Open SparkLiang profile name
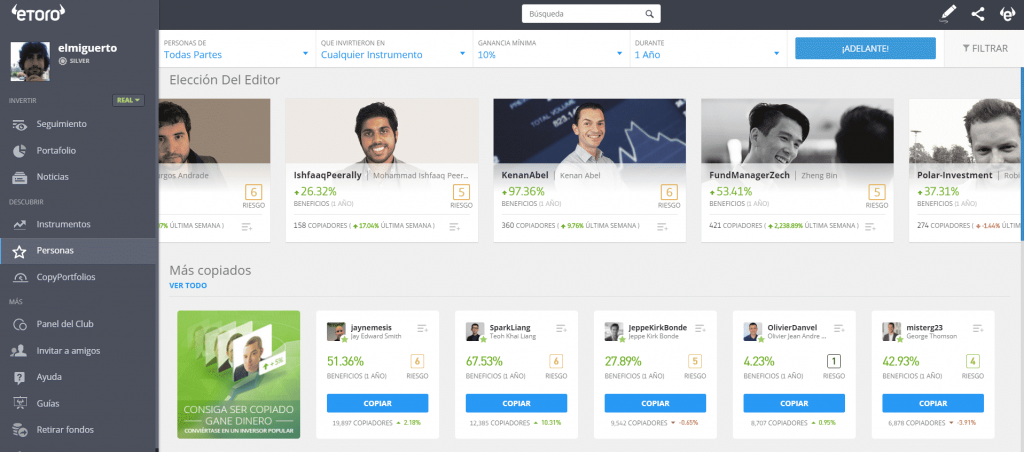 [x=510, y=327]
